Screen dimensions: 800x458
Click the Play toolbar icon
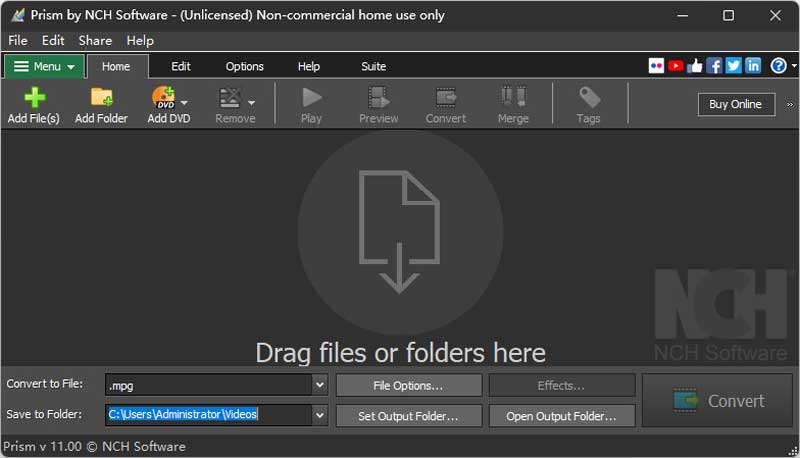(311, 97)
